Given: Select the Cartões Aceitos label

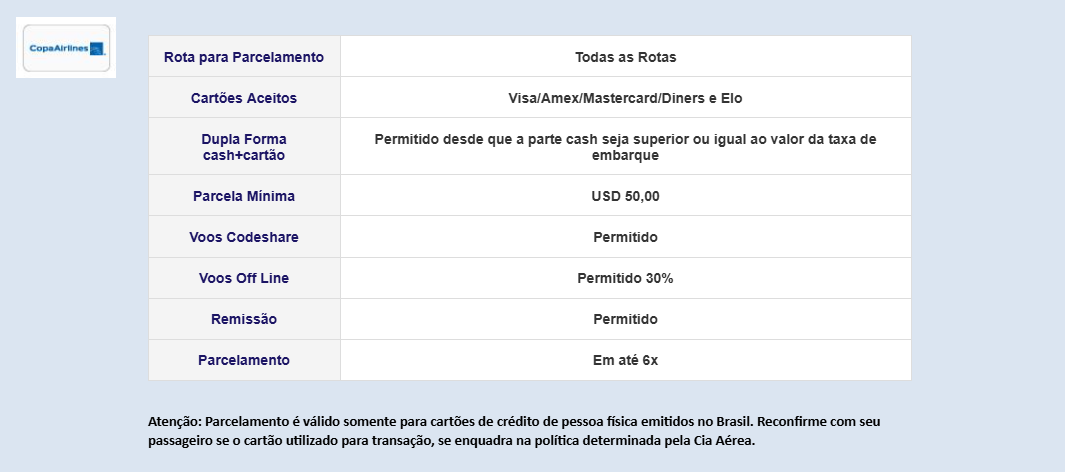Looking at the screenshot, I should 244,98.
